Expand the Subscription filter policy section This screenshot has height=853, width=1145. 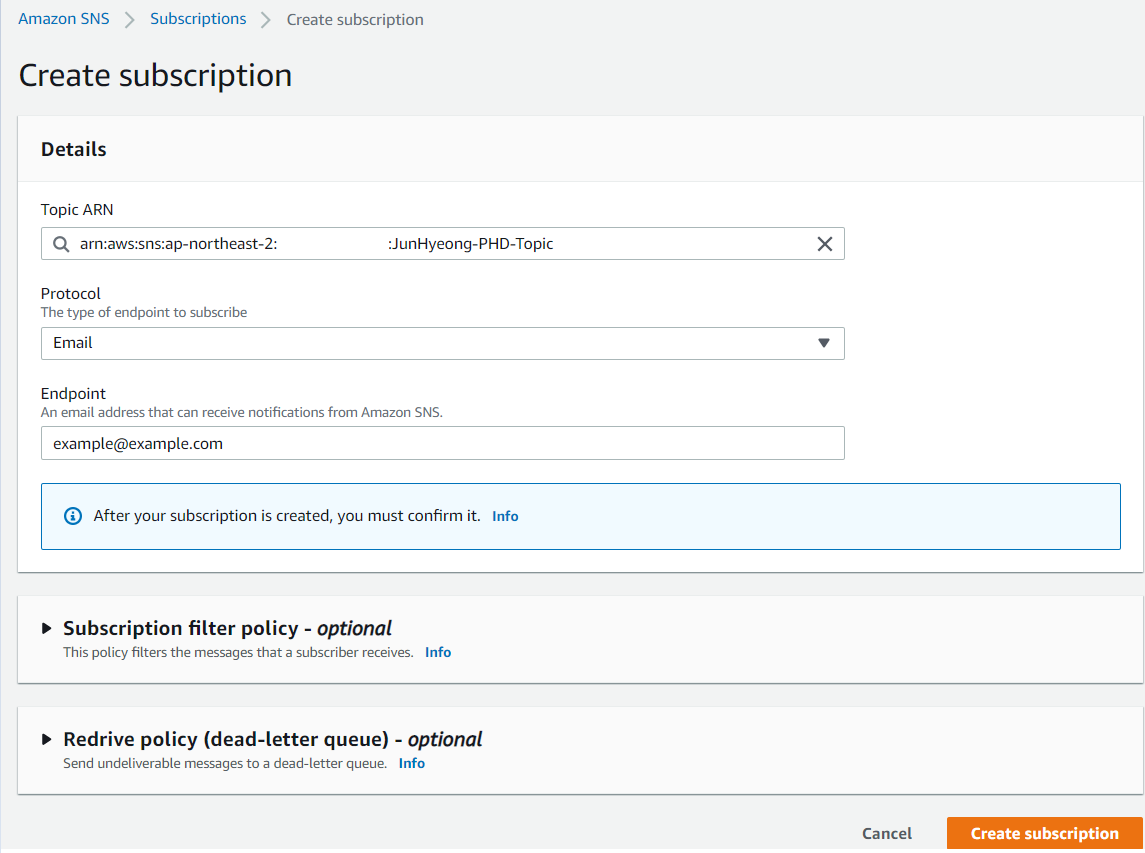click(x=46, y=629)
